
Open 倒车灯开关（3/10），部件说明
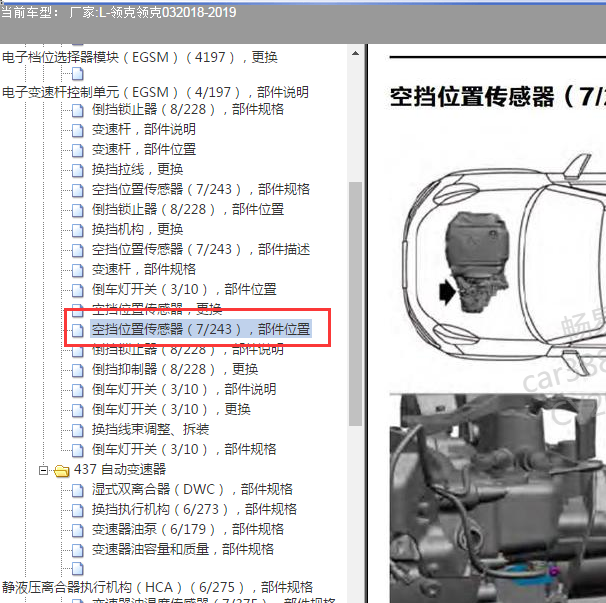coord(184,389)
